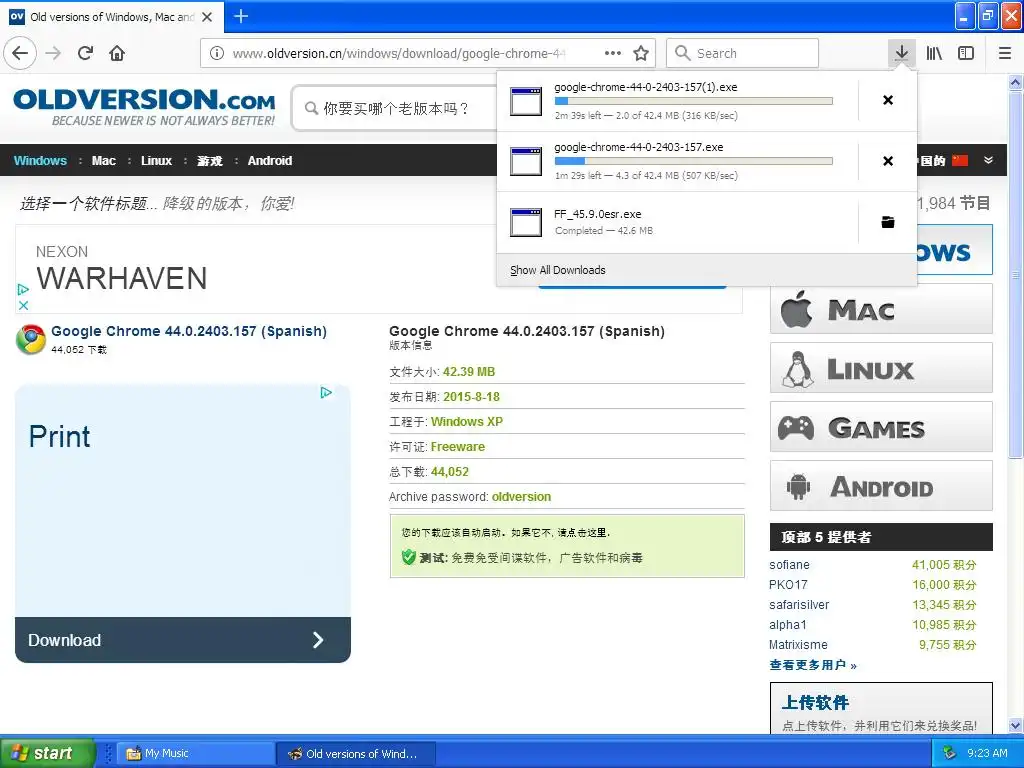This screenshot has width=1024, height=768.
Task: Select the Mac navigation tab
Action: click(104, 161)
